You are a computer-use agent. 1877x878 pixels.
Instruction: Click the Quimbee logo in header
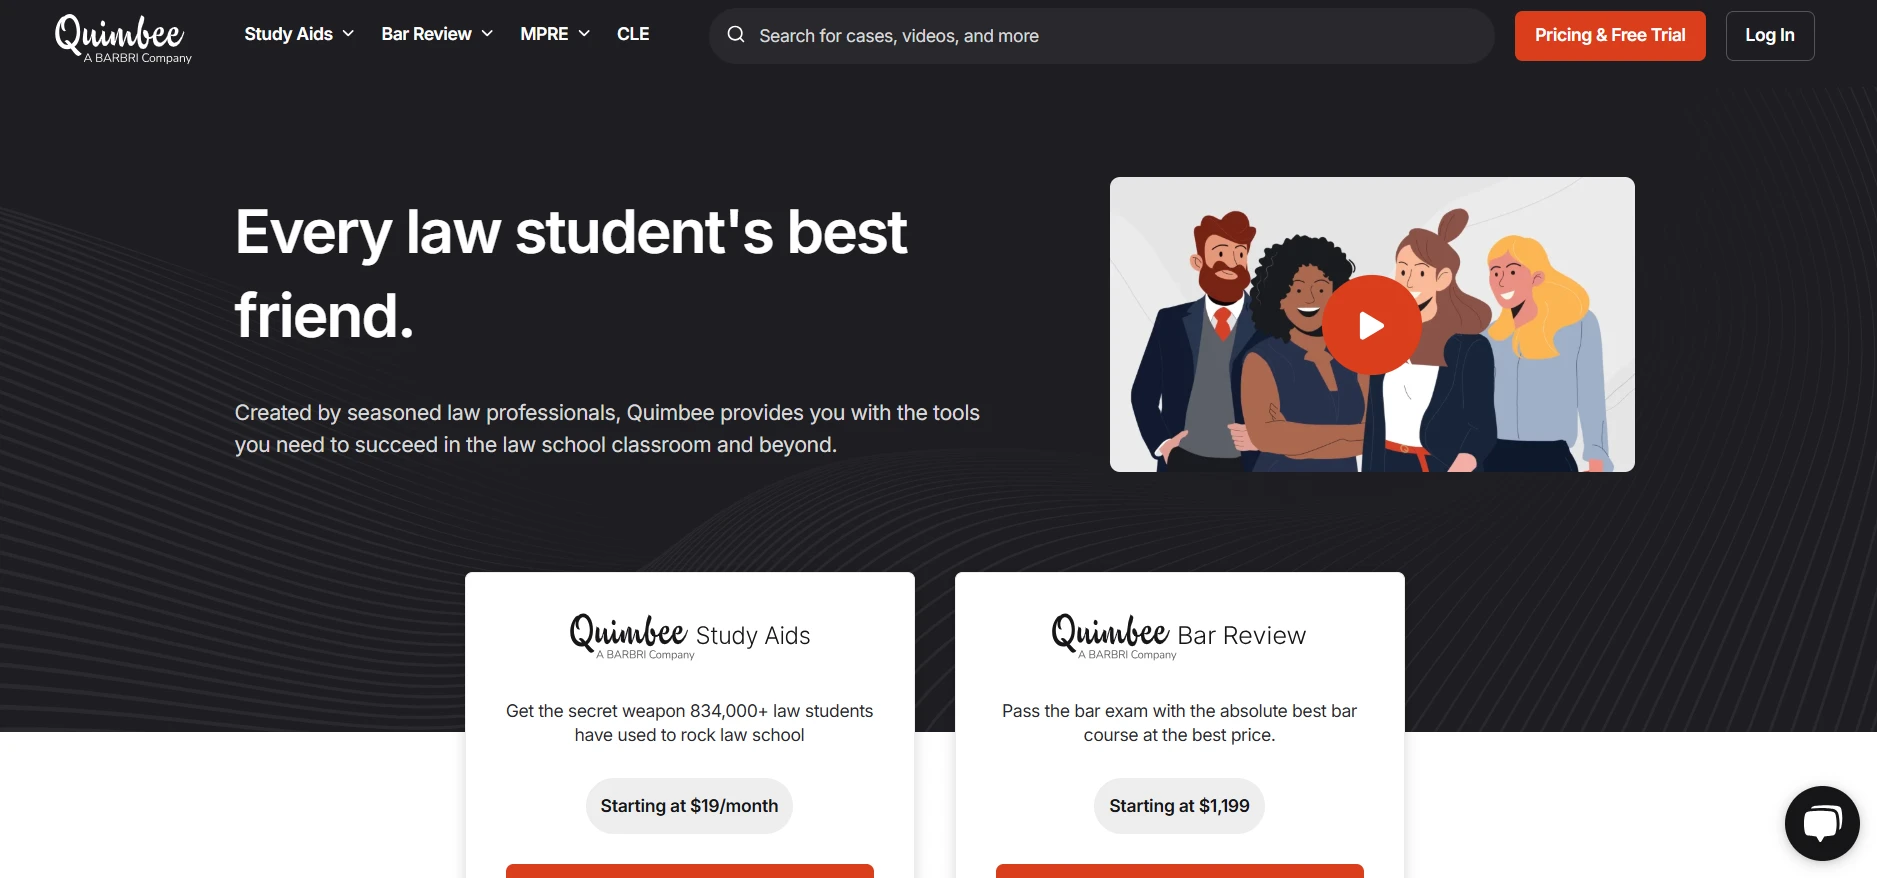point(123,38)
